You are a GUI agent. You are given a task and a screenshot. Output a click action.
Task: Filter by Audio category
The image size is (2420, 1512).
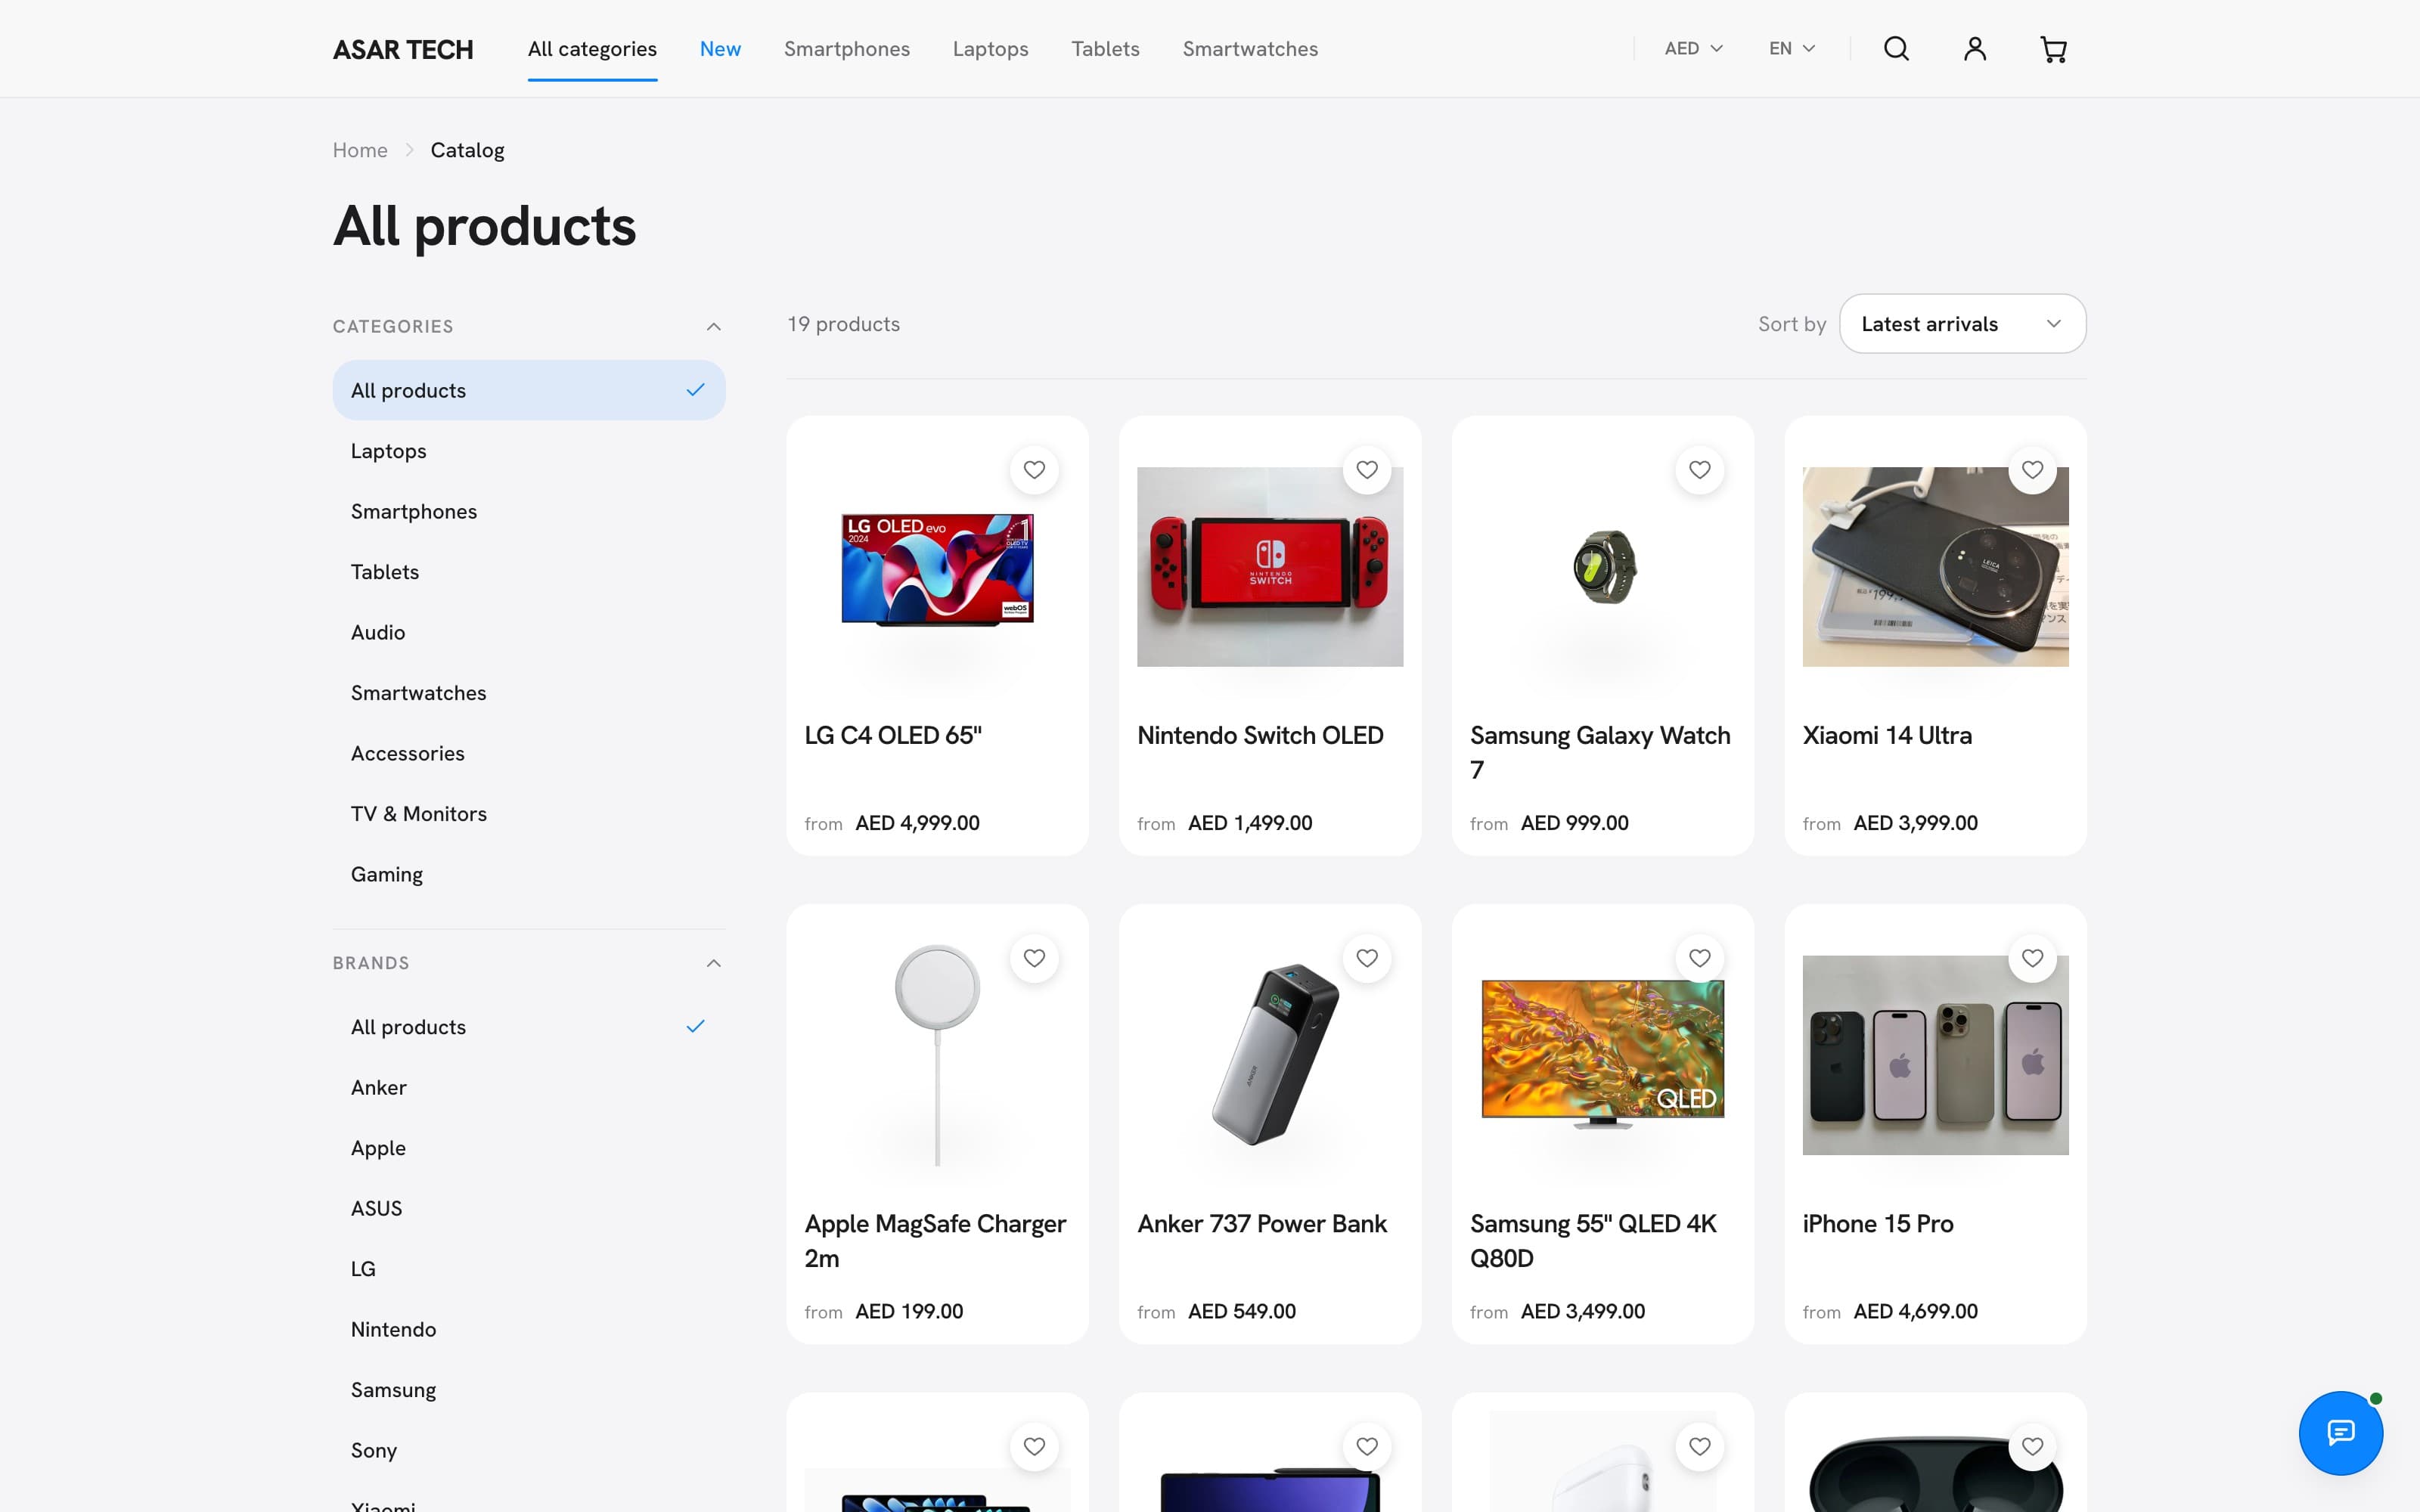pos(529,632)
